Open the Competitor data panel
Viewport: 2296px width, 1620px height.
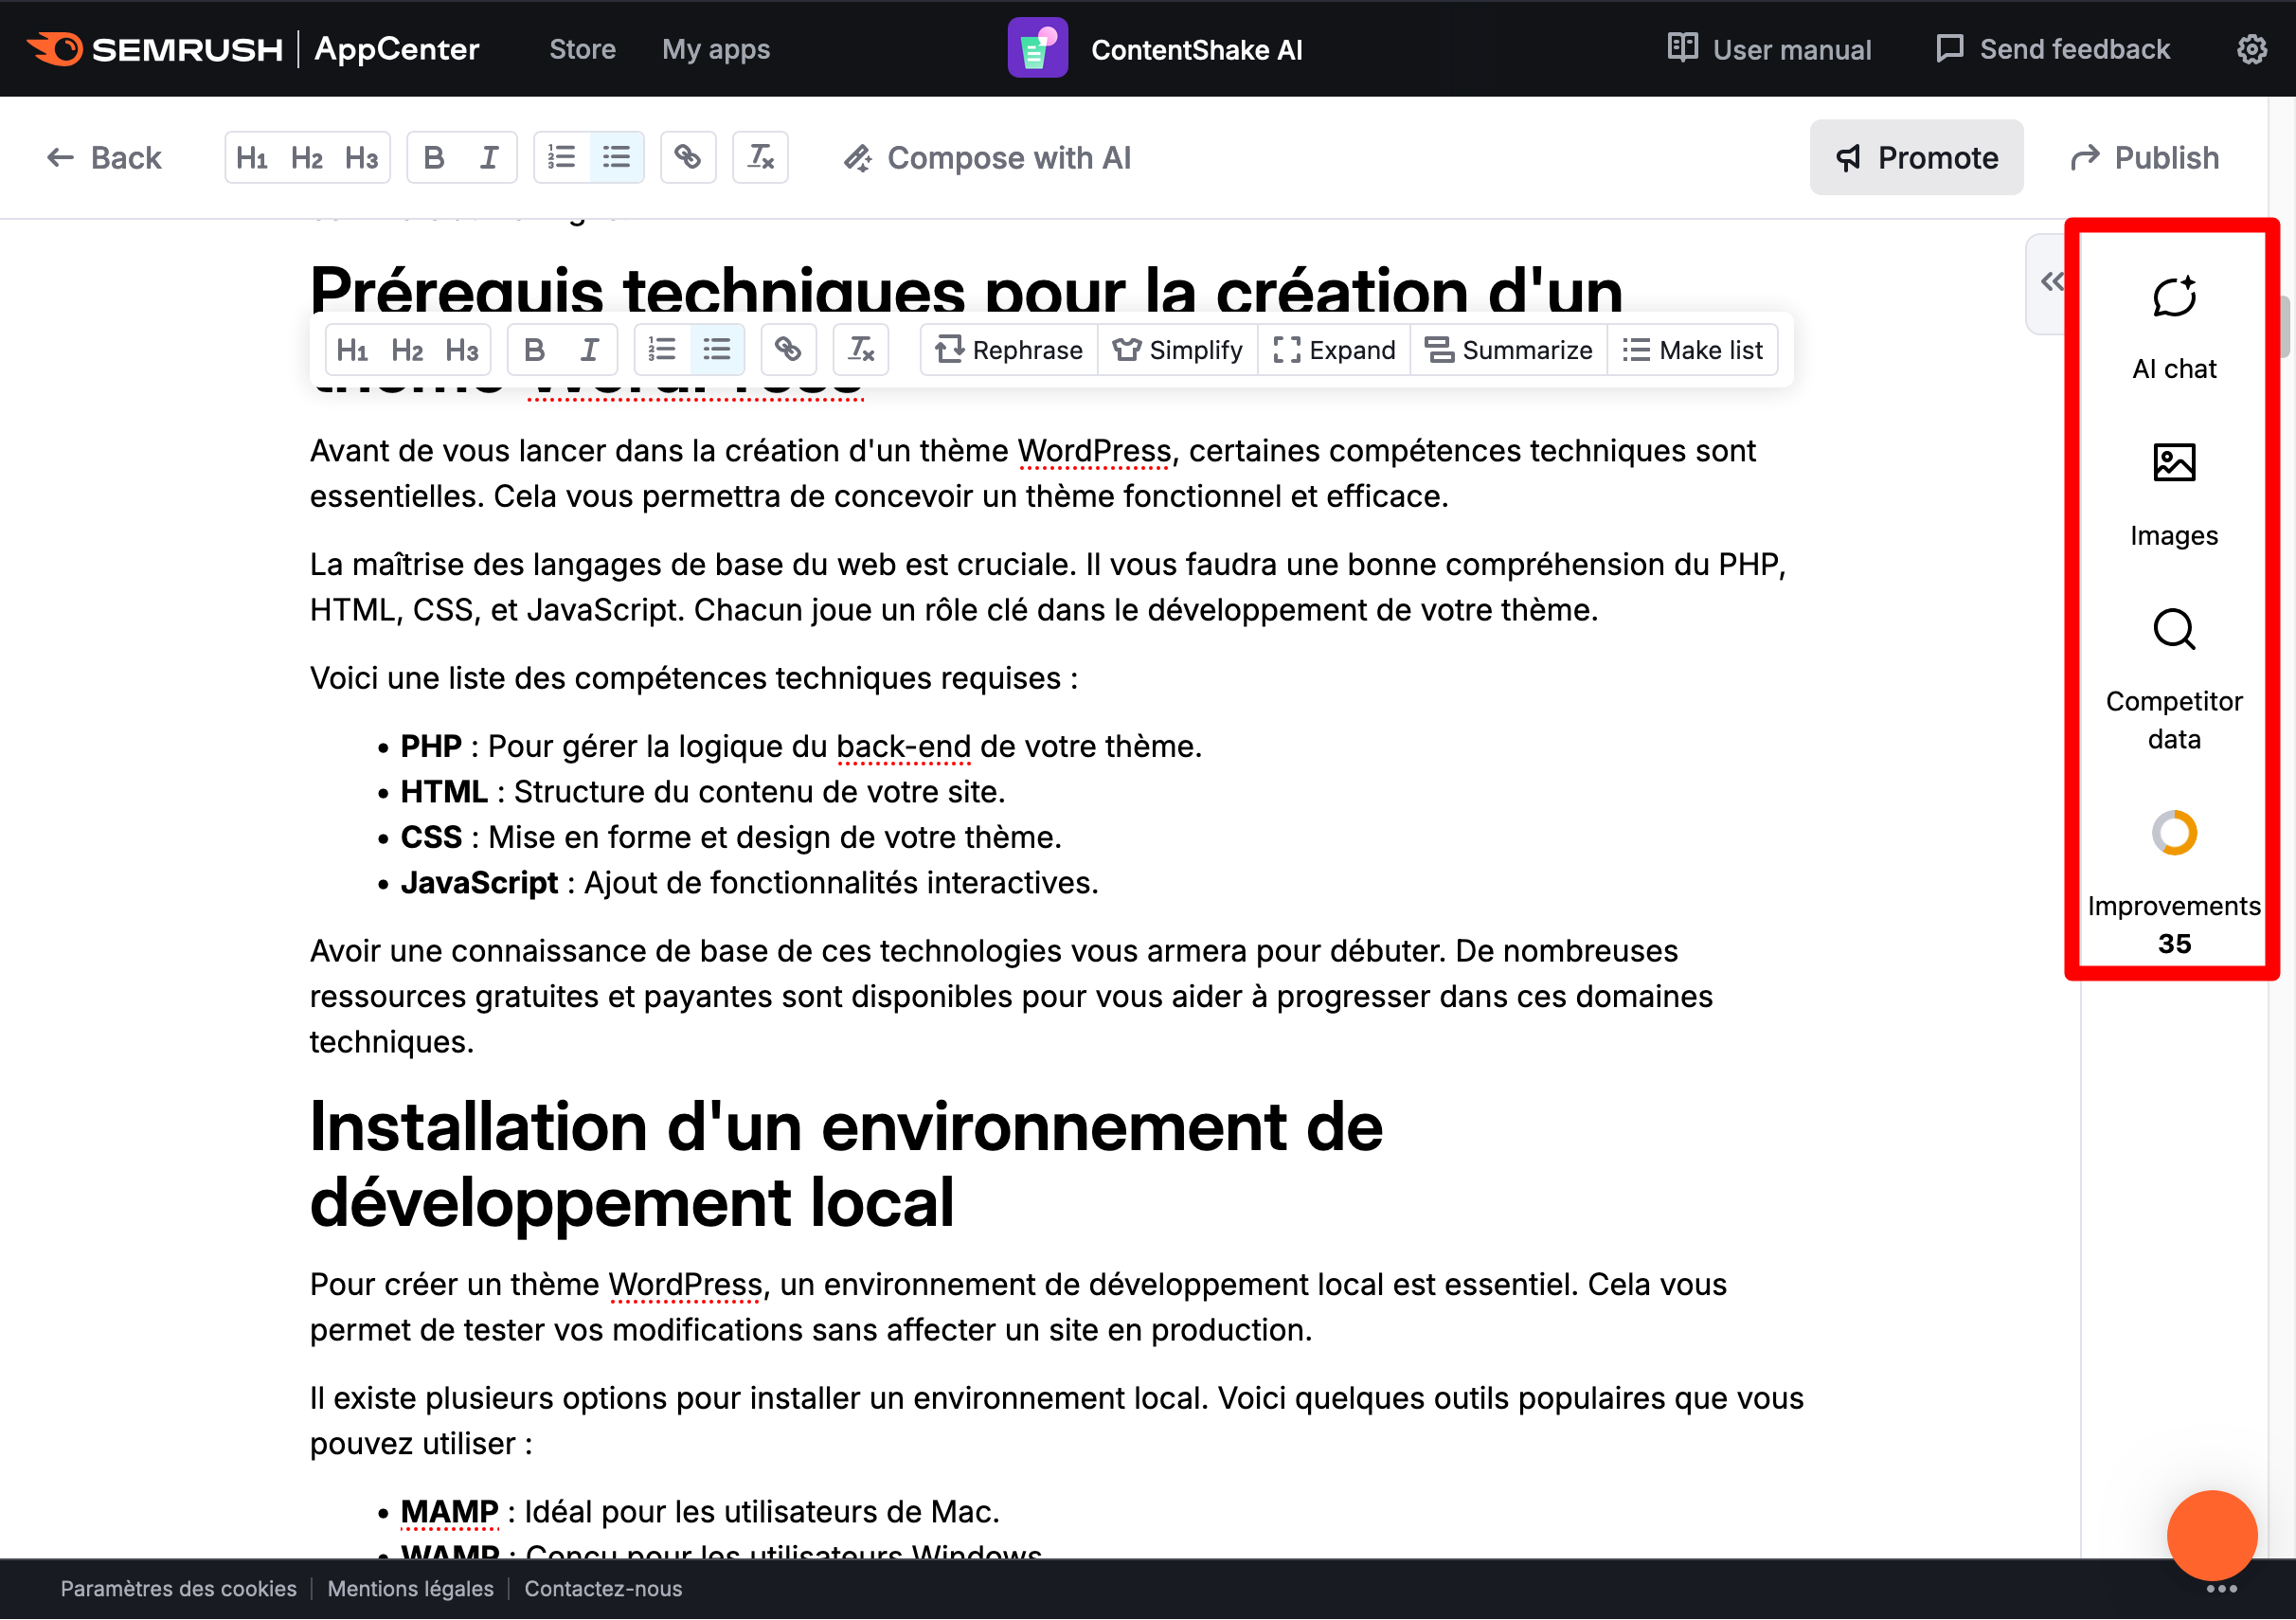click(x=2174, y=680)
